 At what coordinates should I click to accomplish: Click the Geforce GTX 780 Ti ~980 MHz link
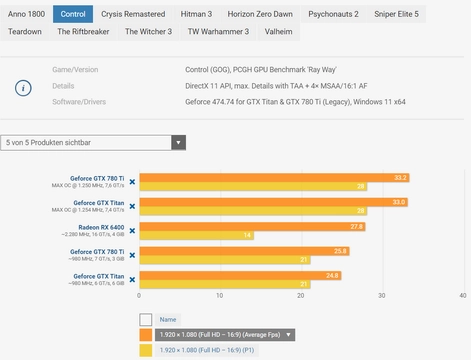pos(97,252)
